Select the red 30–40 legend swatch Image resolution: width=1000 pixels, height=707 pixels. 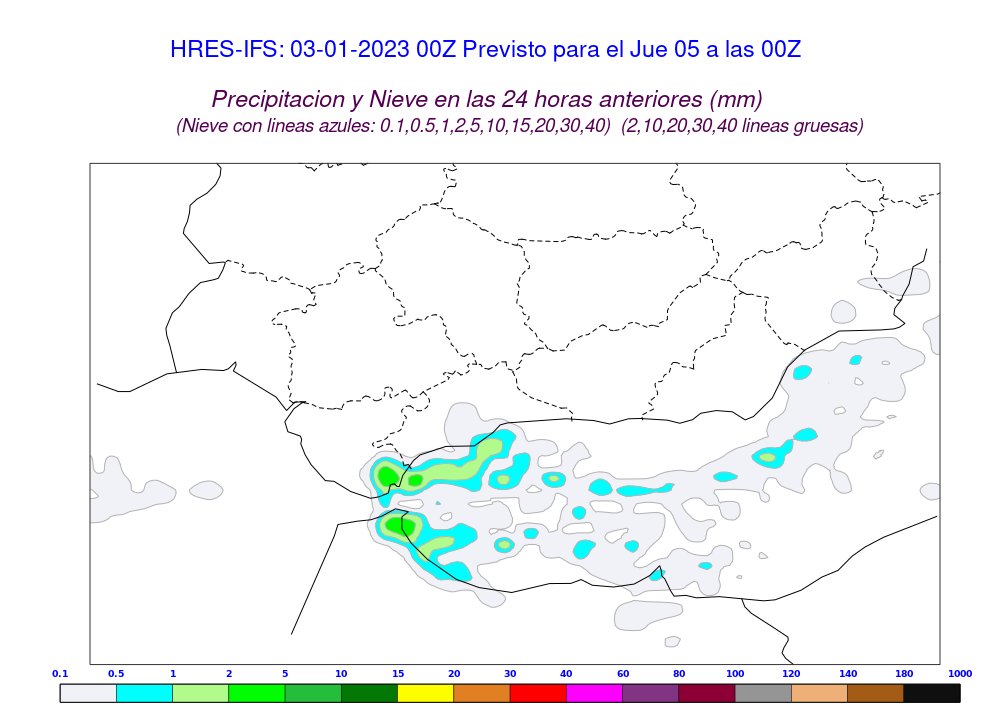click(x=538, y=694)
